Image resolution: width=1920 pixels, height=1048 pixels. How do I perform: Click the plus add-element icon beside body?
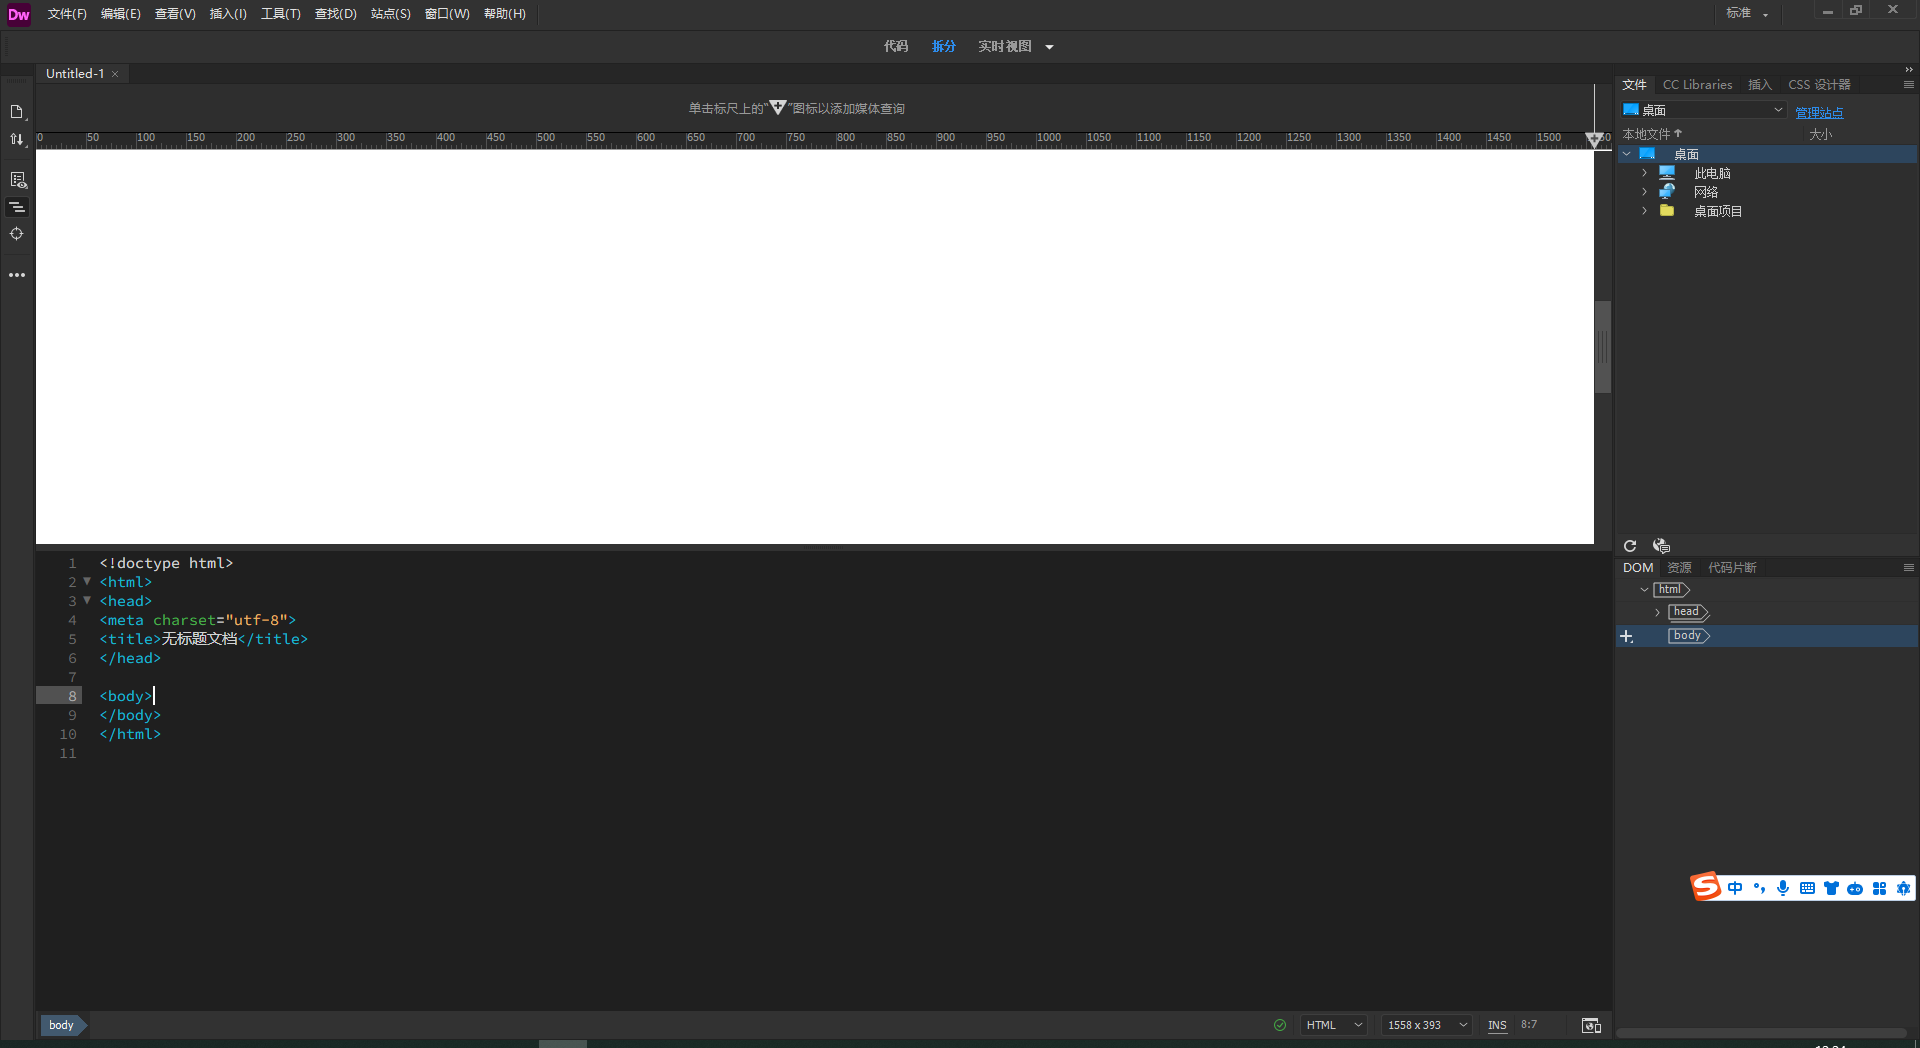[x=1627, y=637]
